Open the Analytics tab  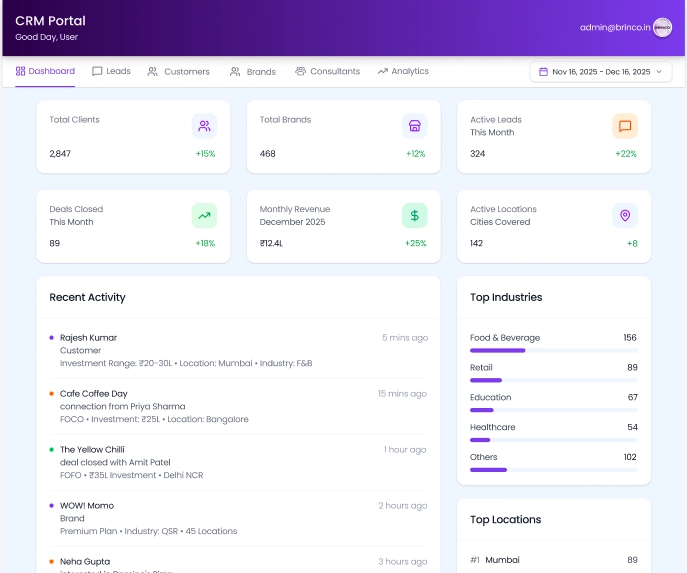[x=403, y=72]
